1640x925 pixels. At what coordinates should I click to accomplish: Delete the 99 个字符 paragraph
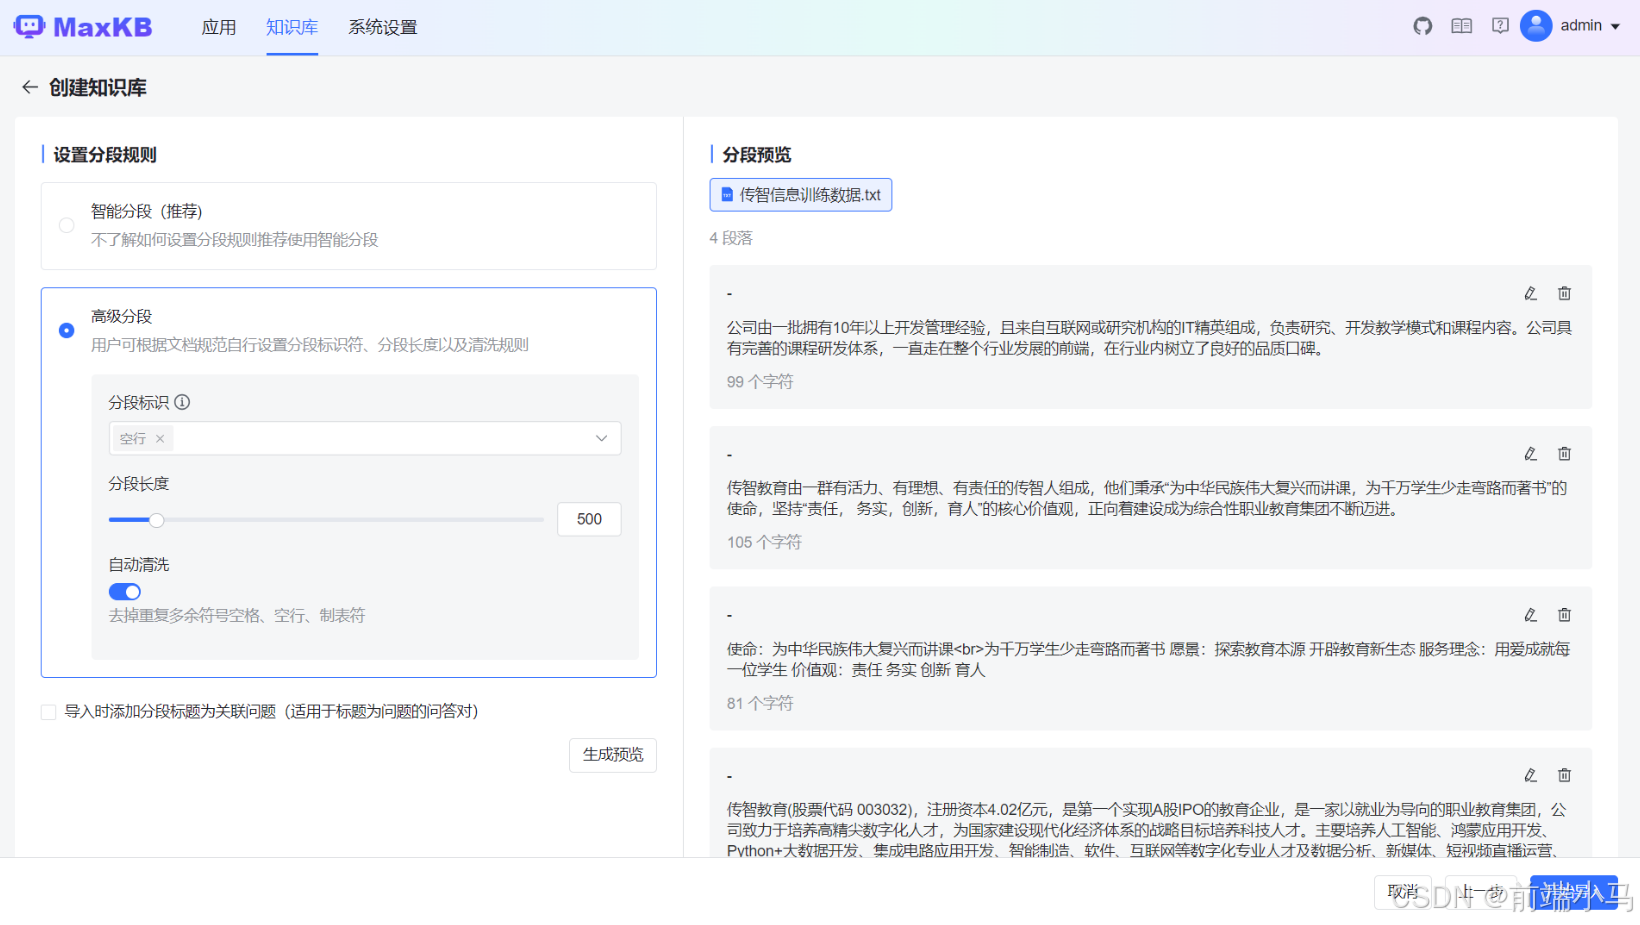(1565, 293)
